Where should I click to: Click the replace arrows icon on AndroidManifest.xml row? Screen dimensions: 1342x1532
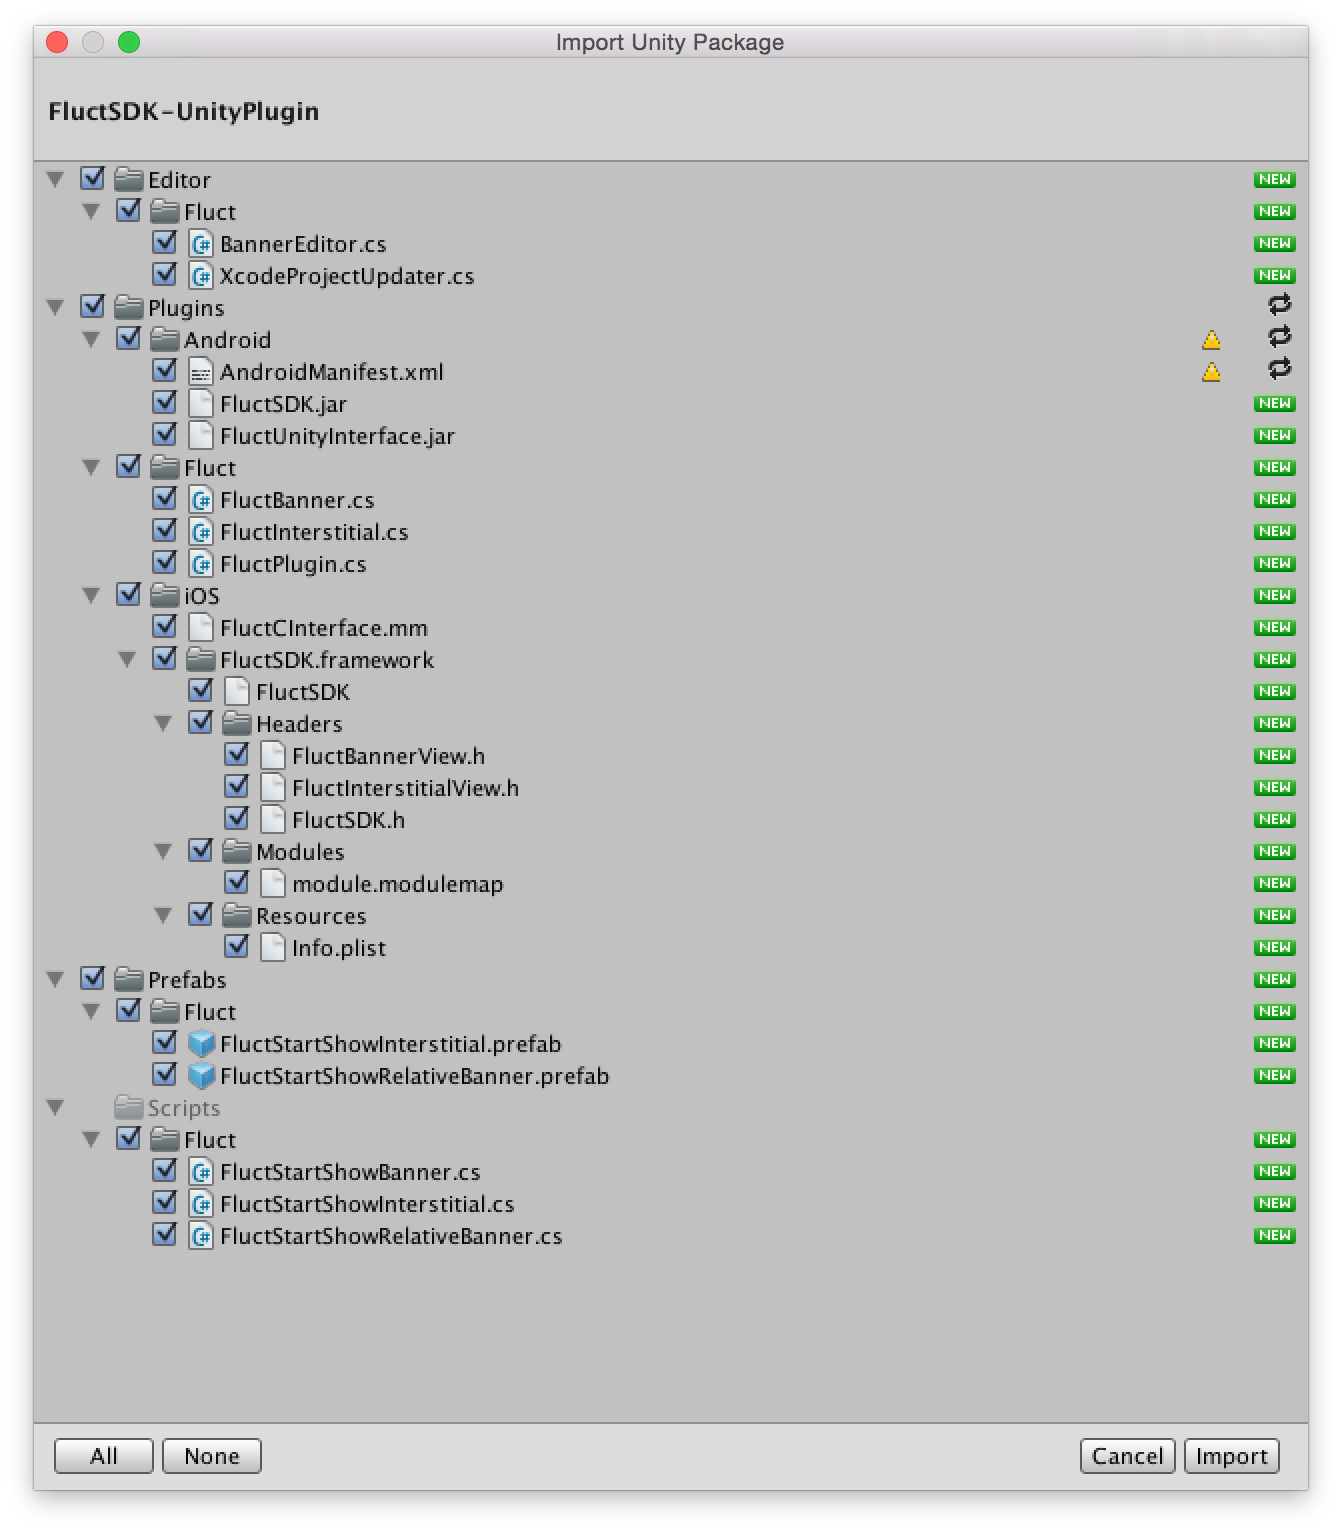[1279, 368]
